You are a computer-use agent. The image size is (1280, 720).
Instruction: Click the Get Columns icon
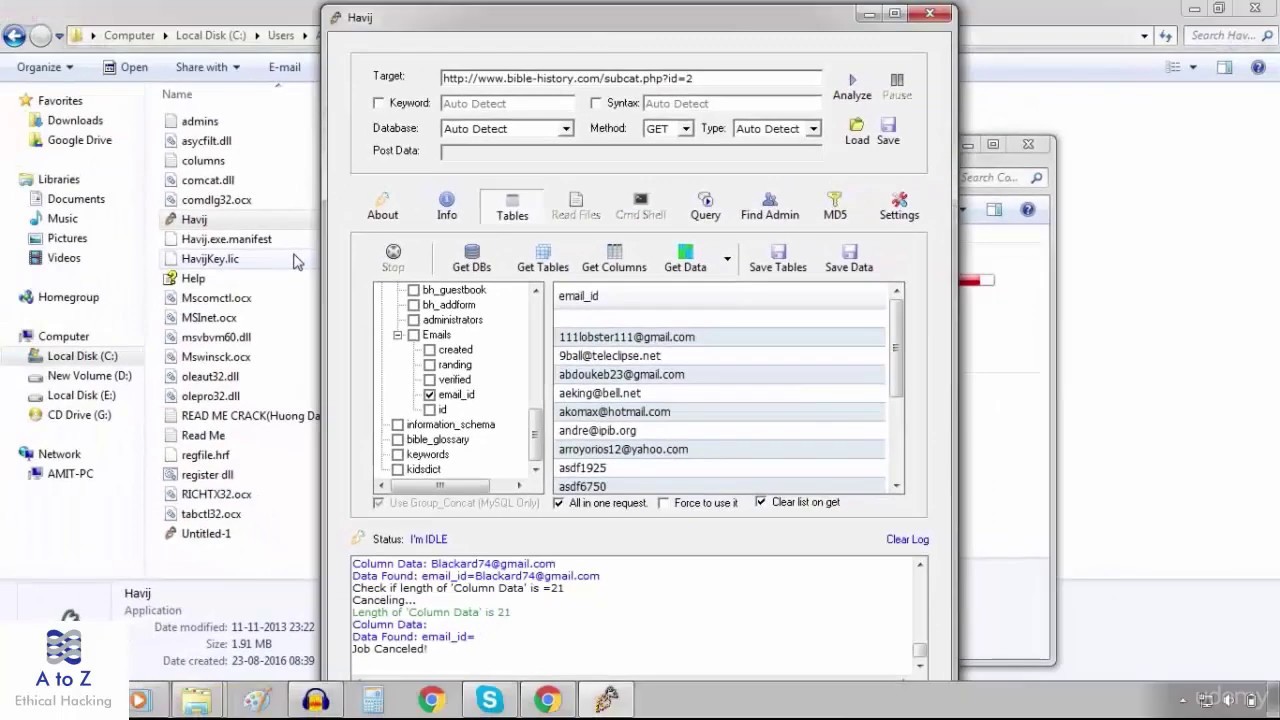click(614, 251)
